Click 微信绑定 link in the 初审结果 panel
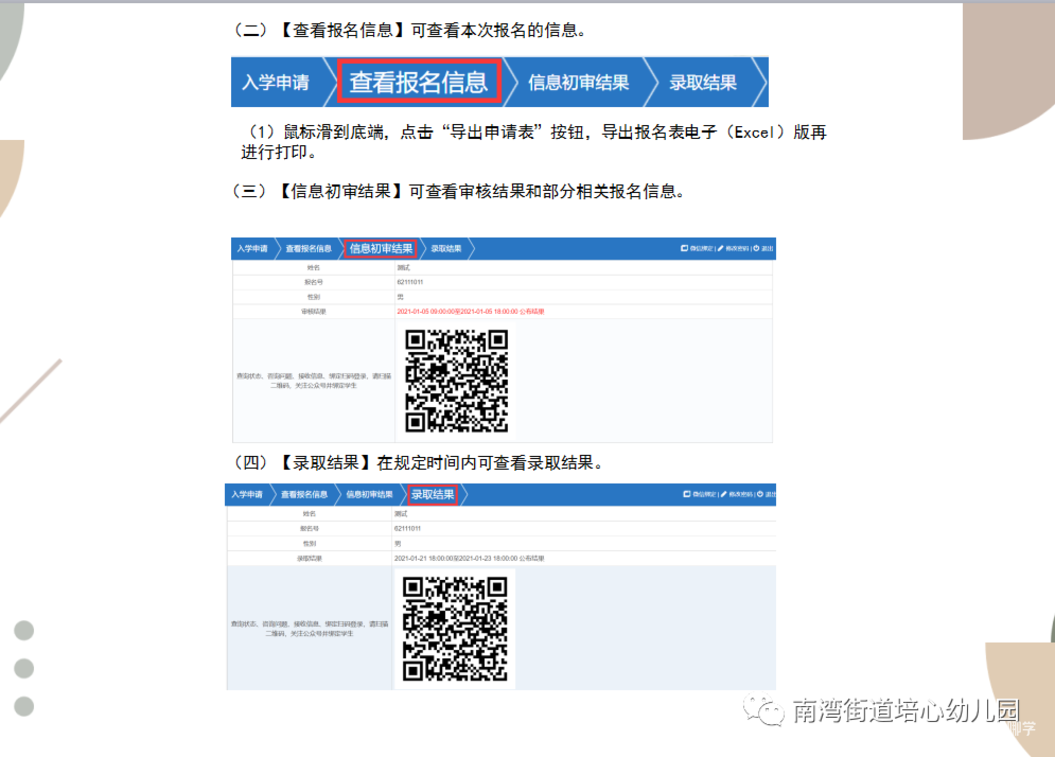The image size is (1055, 757). point(701,249)
